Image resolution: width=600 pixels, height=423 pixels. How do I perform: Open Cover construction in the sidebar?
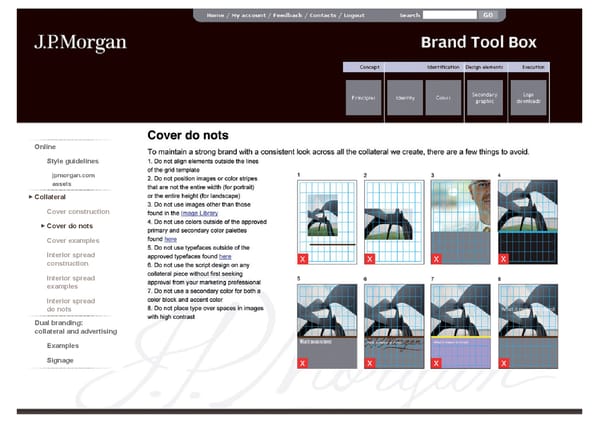pos(78,212)
